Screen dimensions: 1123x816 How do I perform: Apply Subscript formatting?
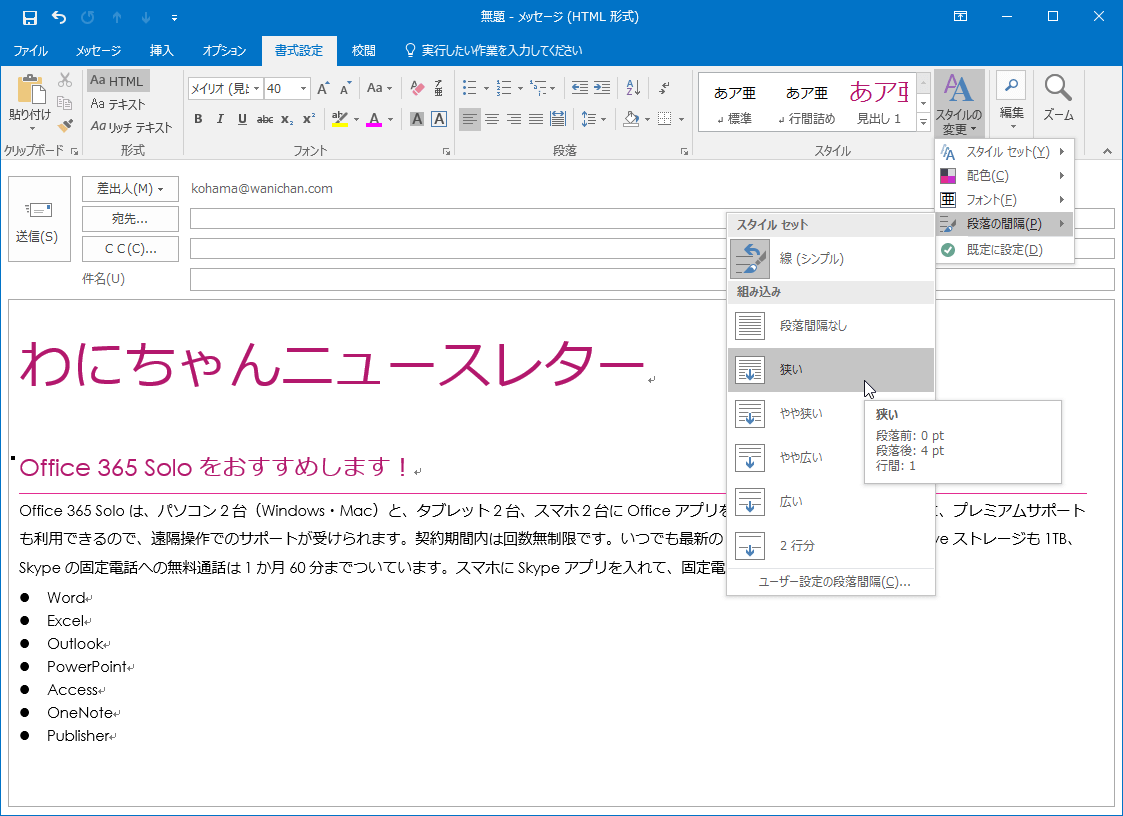286,119
